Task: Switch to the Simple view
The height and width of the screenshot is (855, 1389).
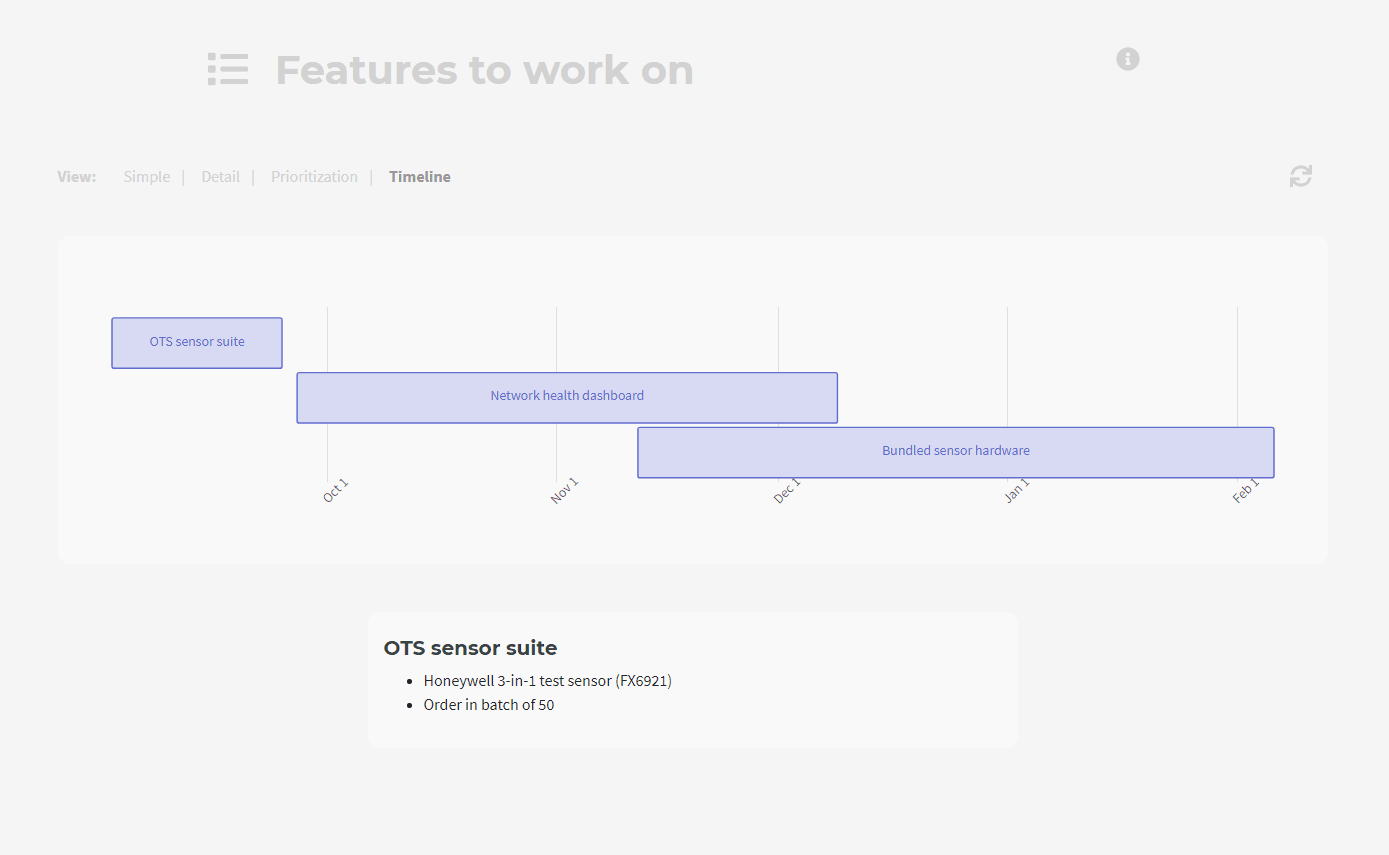Action: [147, 177]
